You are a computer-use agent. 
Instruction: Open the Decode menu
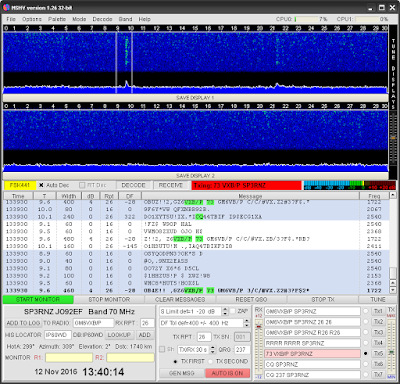tap(102, 19)
